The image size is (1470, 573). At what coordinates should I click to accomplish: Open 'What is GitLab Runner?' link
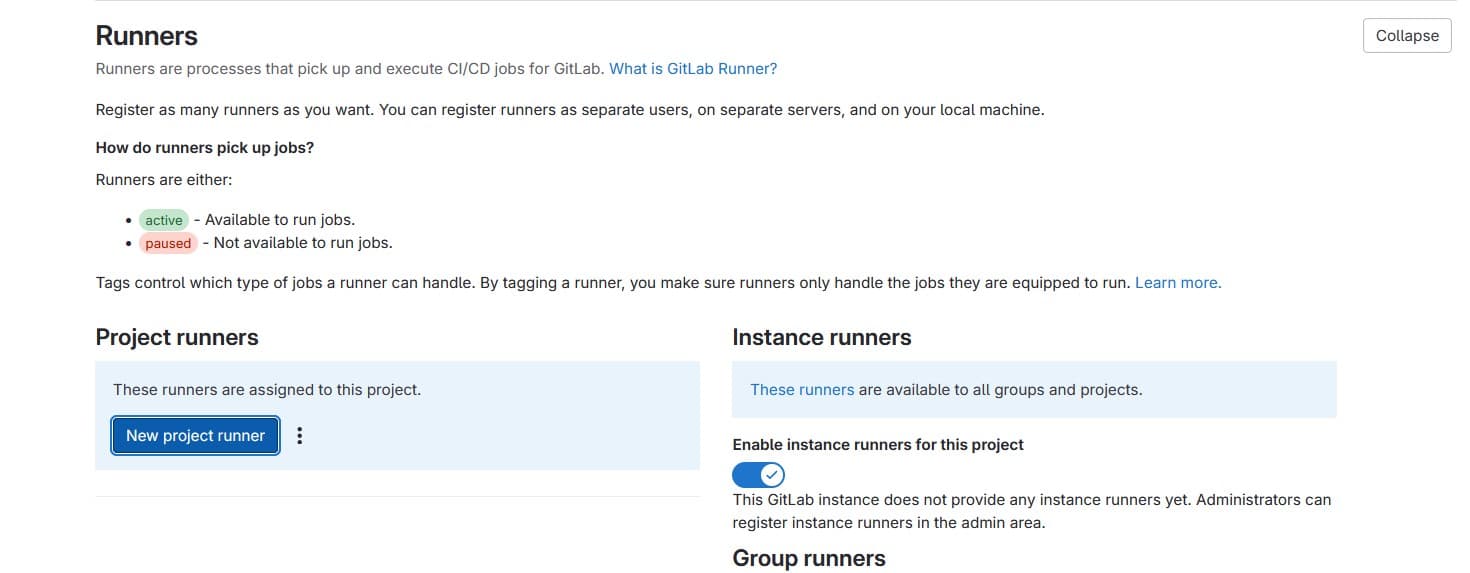coord(693,69)
